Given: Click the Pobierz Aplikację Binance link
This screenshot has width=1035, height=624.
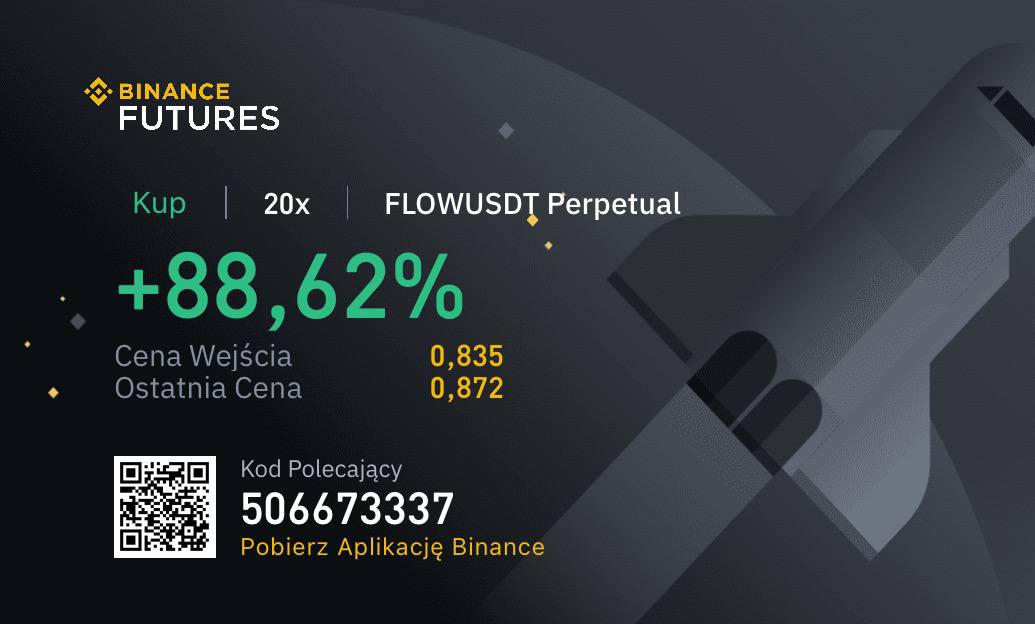Looking at the screenshot, I should coord(392,547).
